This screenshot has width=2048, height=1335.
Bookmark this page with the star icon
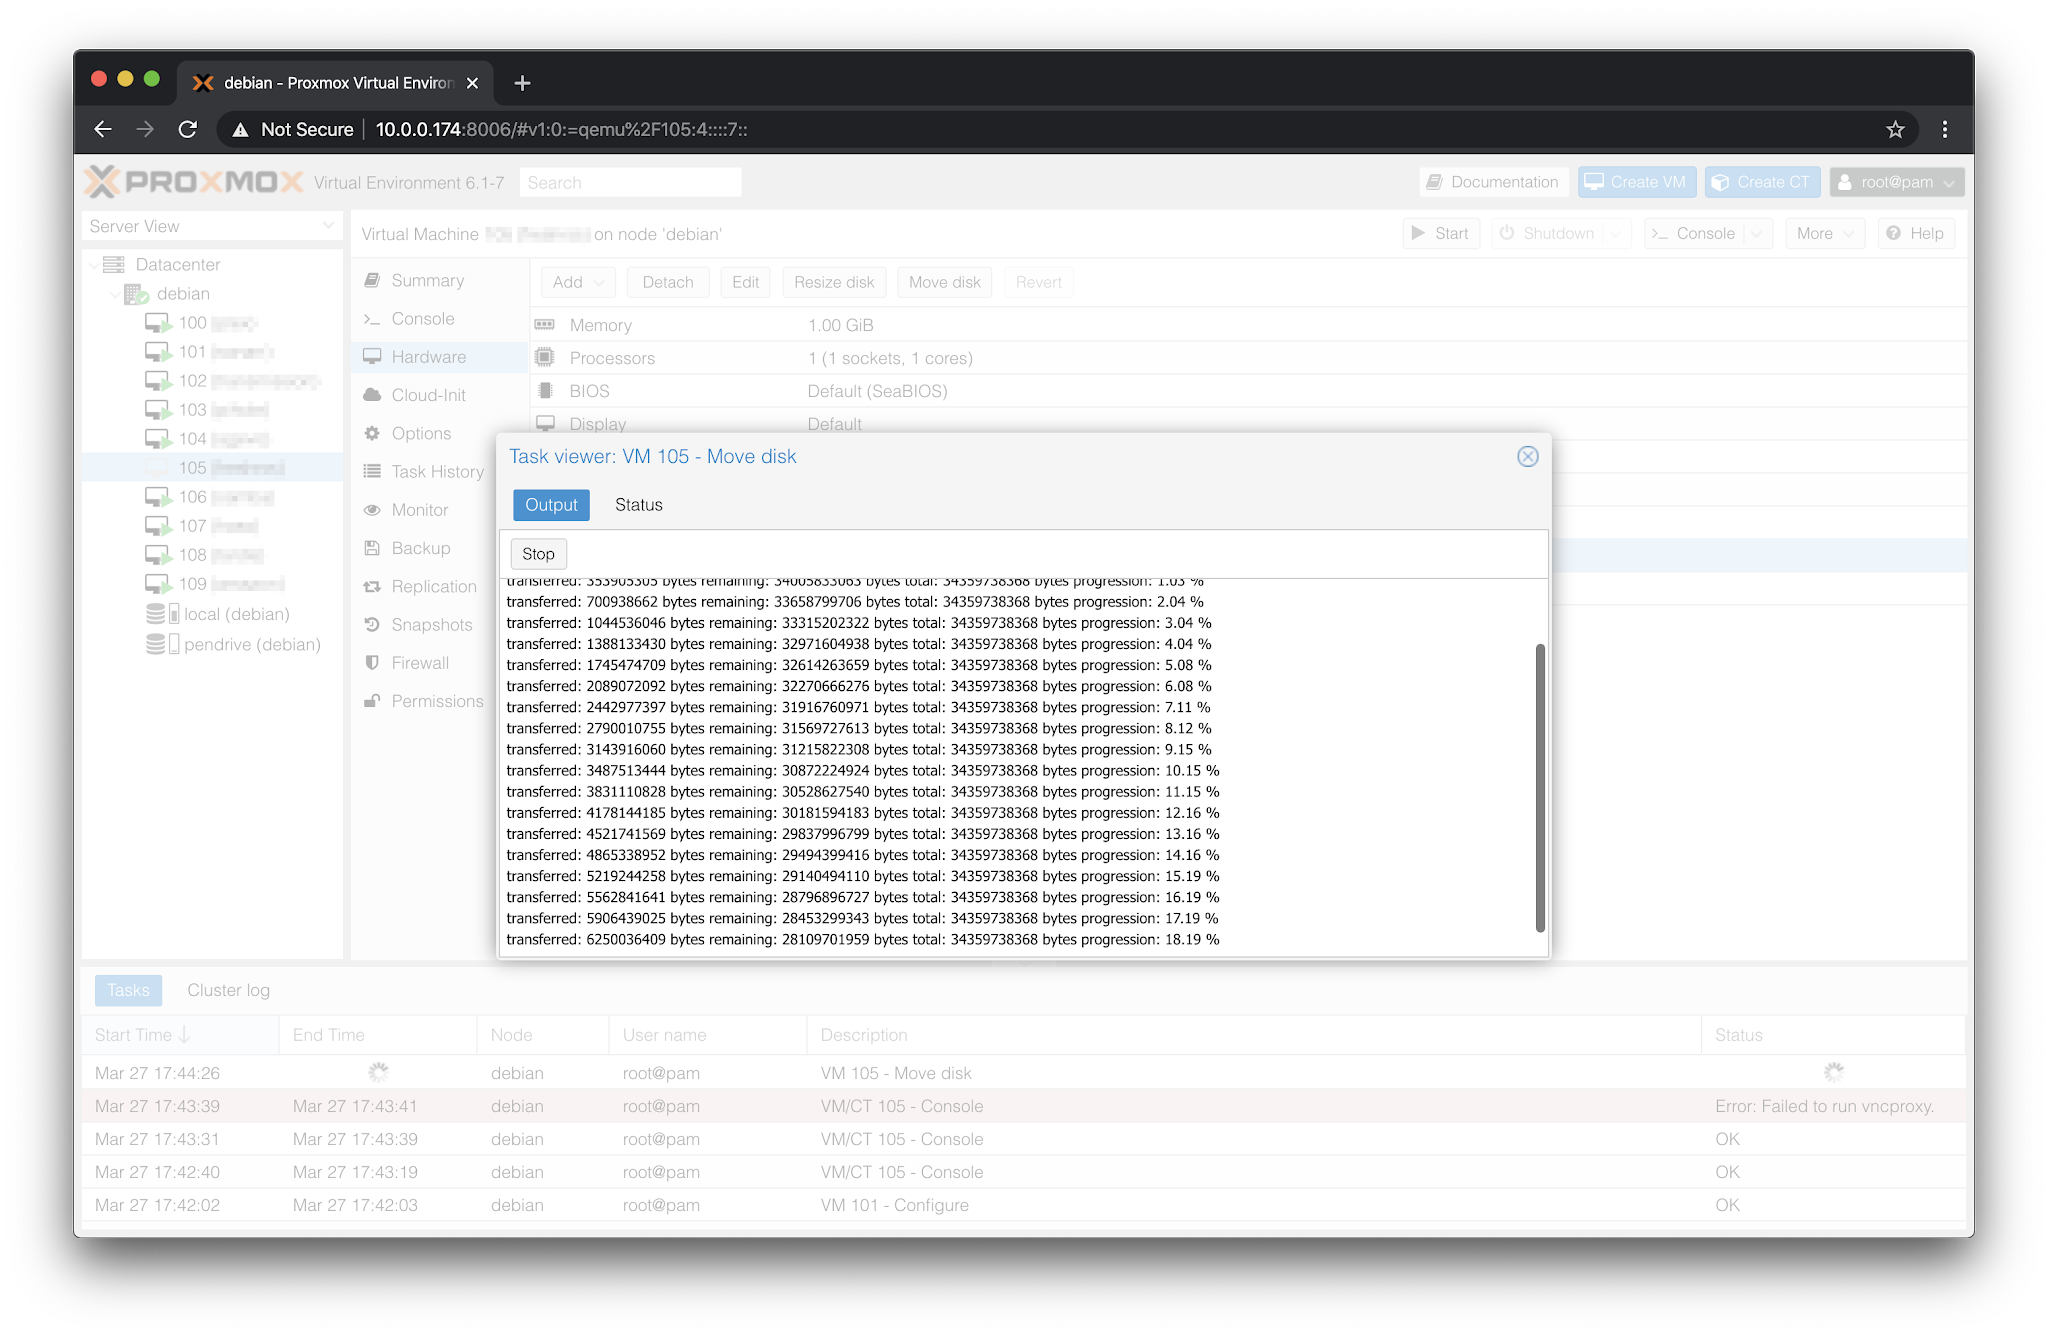click(1895, 129)
